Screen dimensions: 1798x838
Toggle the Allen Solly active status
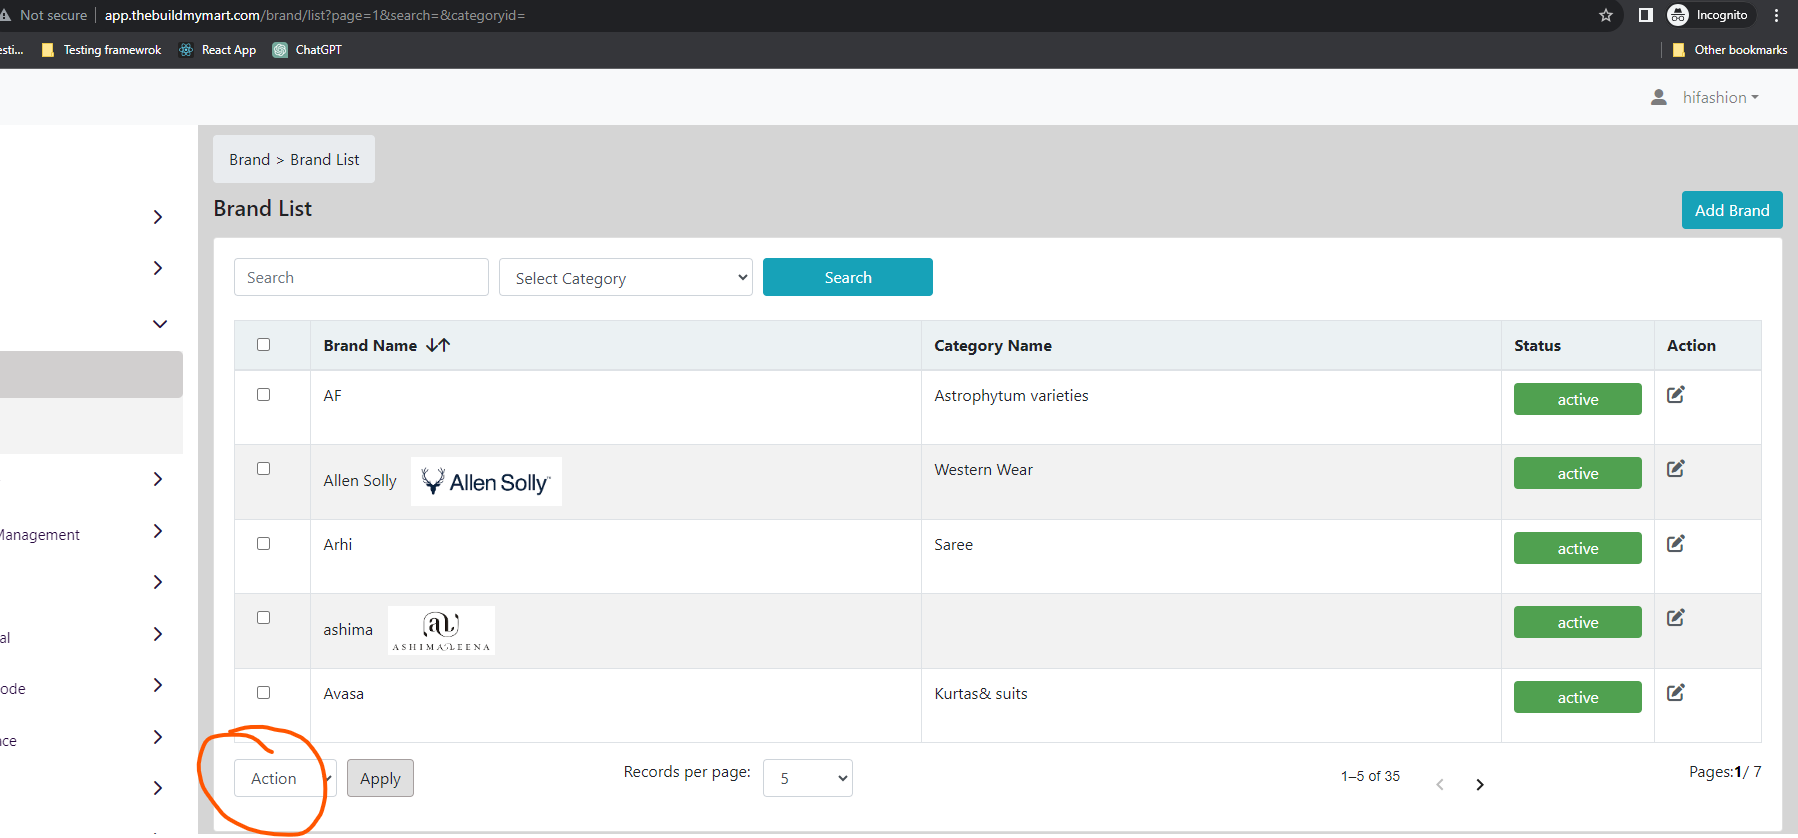1578,473
